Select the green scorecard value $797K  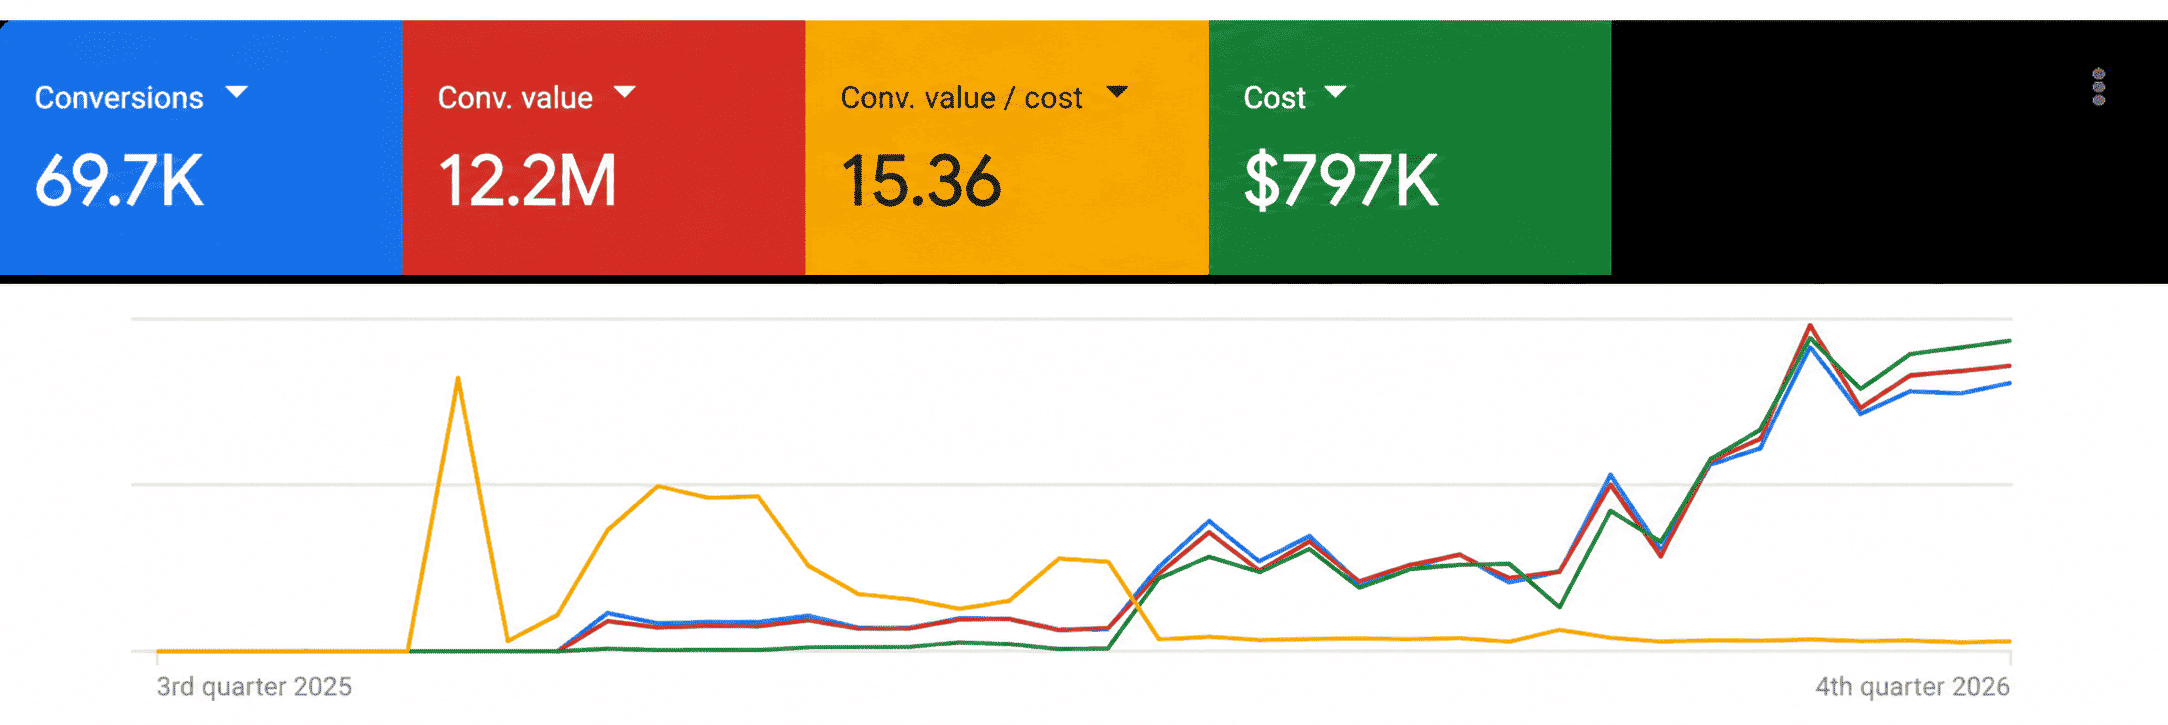[x=1340, y=181]
